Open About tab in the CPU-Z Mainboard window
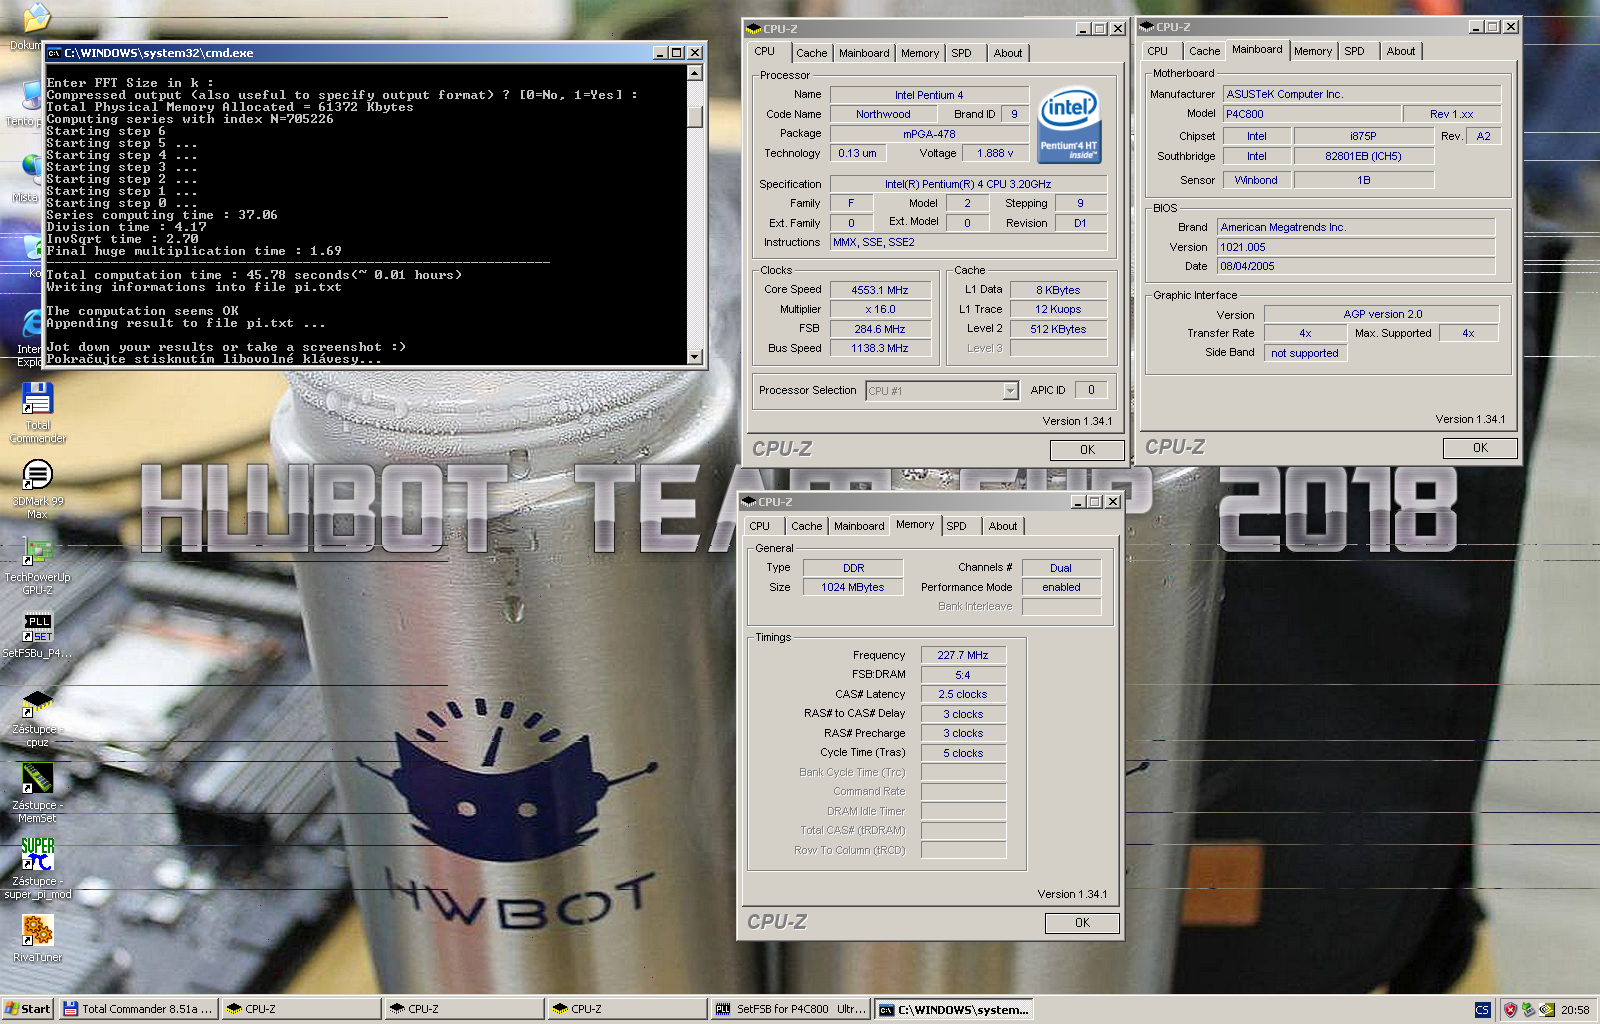 point(1401,52)
